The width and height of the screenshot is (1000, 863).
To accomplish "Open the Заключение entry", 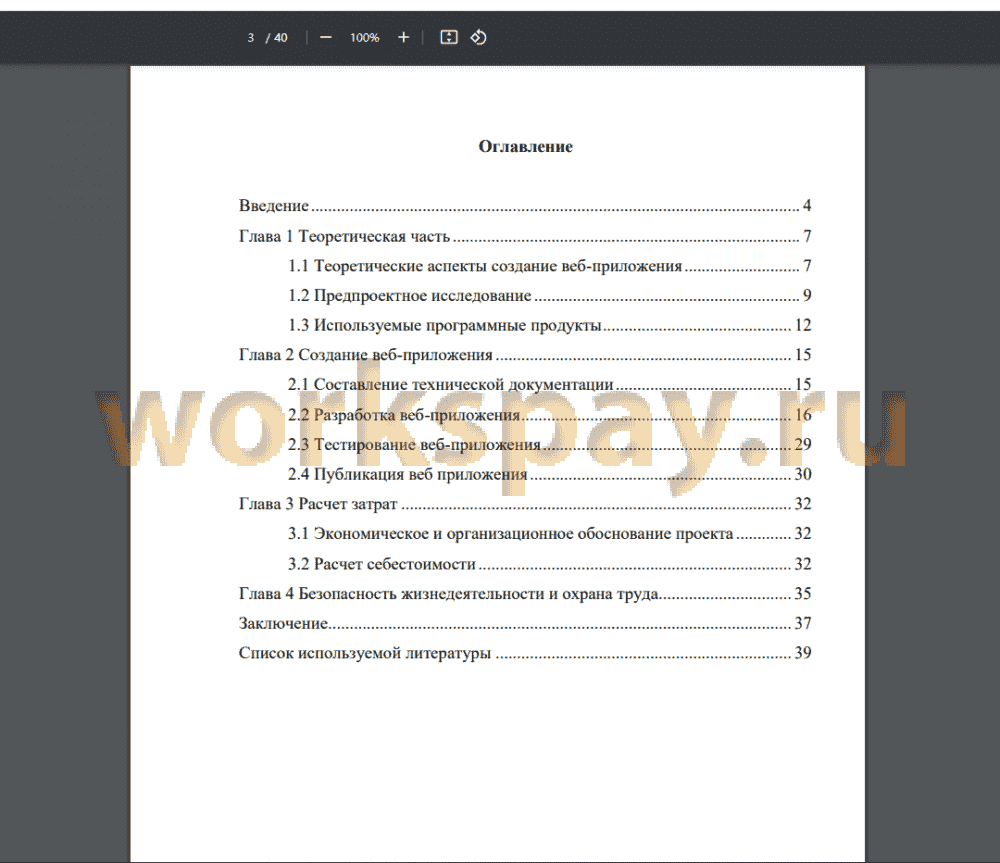I will coord(525,623).
